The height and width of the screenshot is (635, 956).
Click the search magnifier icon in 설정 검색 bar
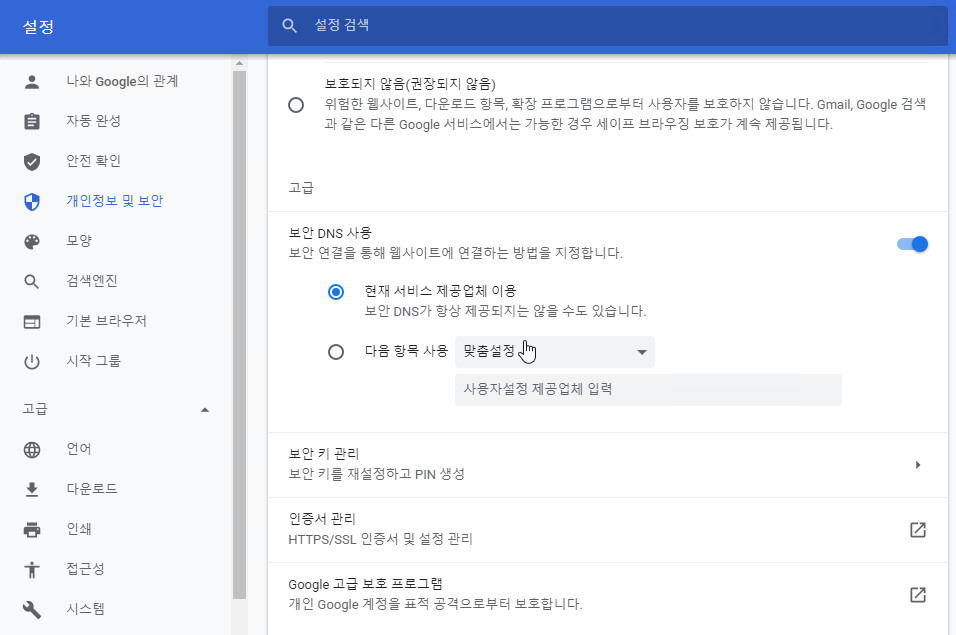click(x=289, y=26)
